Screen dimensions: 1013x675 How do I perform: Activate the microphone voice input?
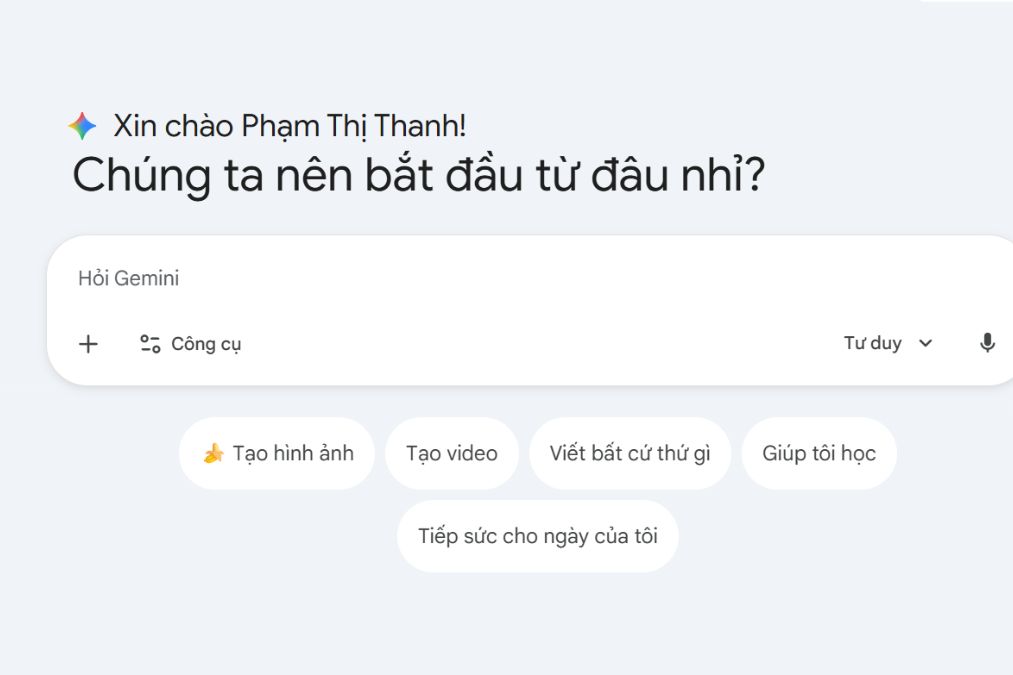(987, 343)
